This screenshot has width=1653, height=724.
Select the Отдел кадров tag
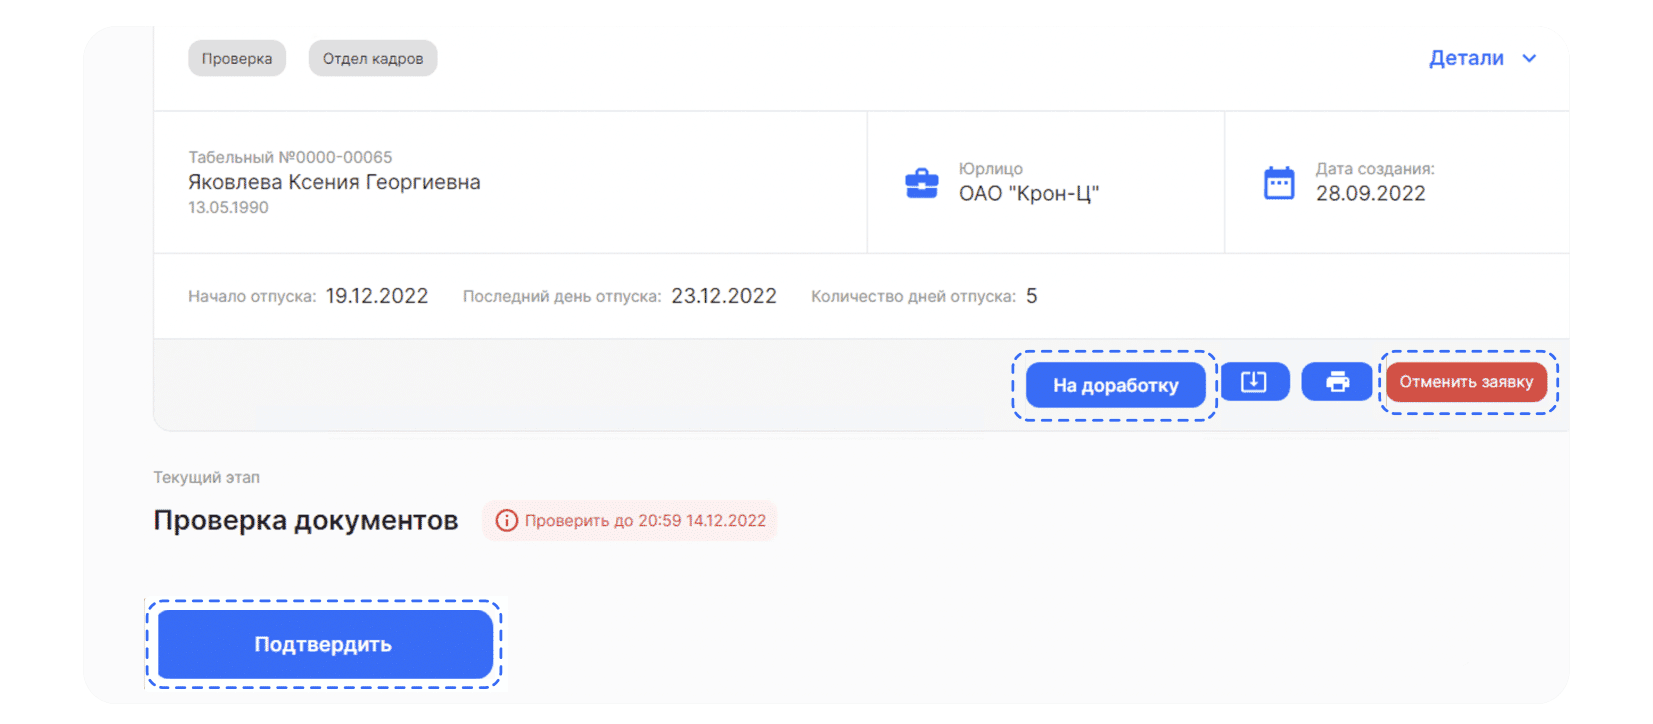[373, 59]
